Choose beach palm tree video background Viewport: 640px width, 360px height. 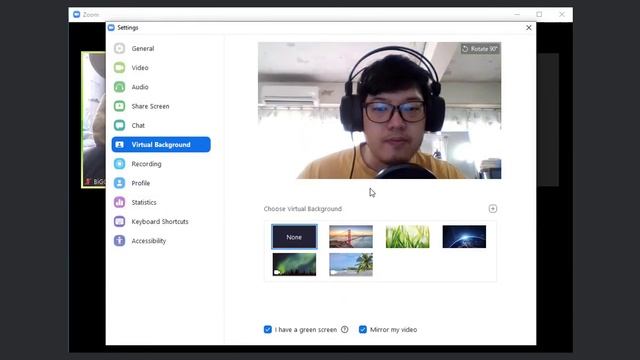[x=351, y=264]
